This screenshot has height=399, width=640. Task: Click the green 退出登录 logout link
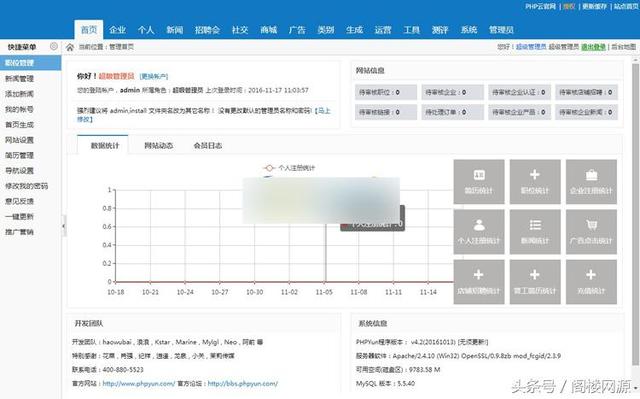[593, 47]
